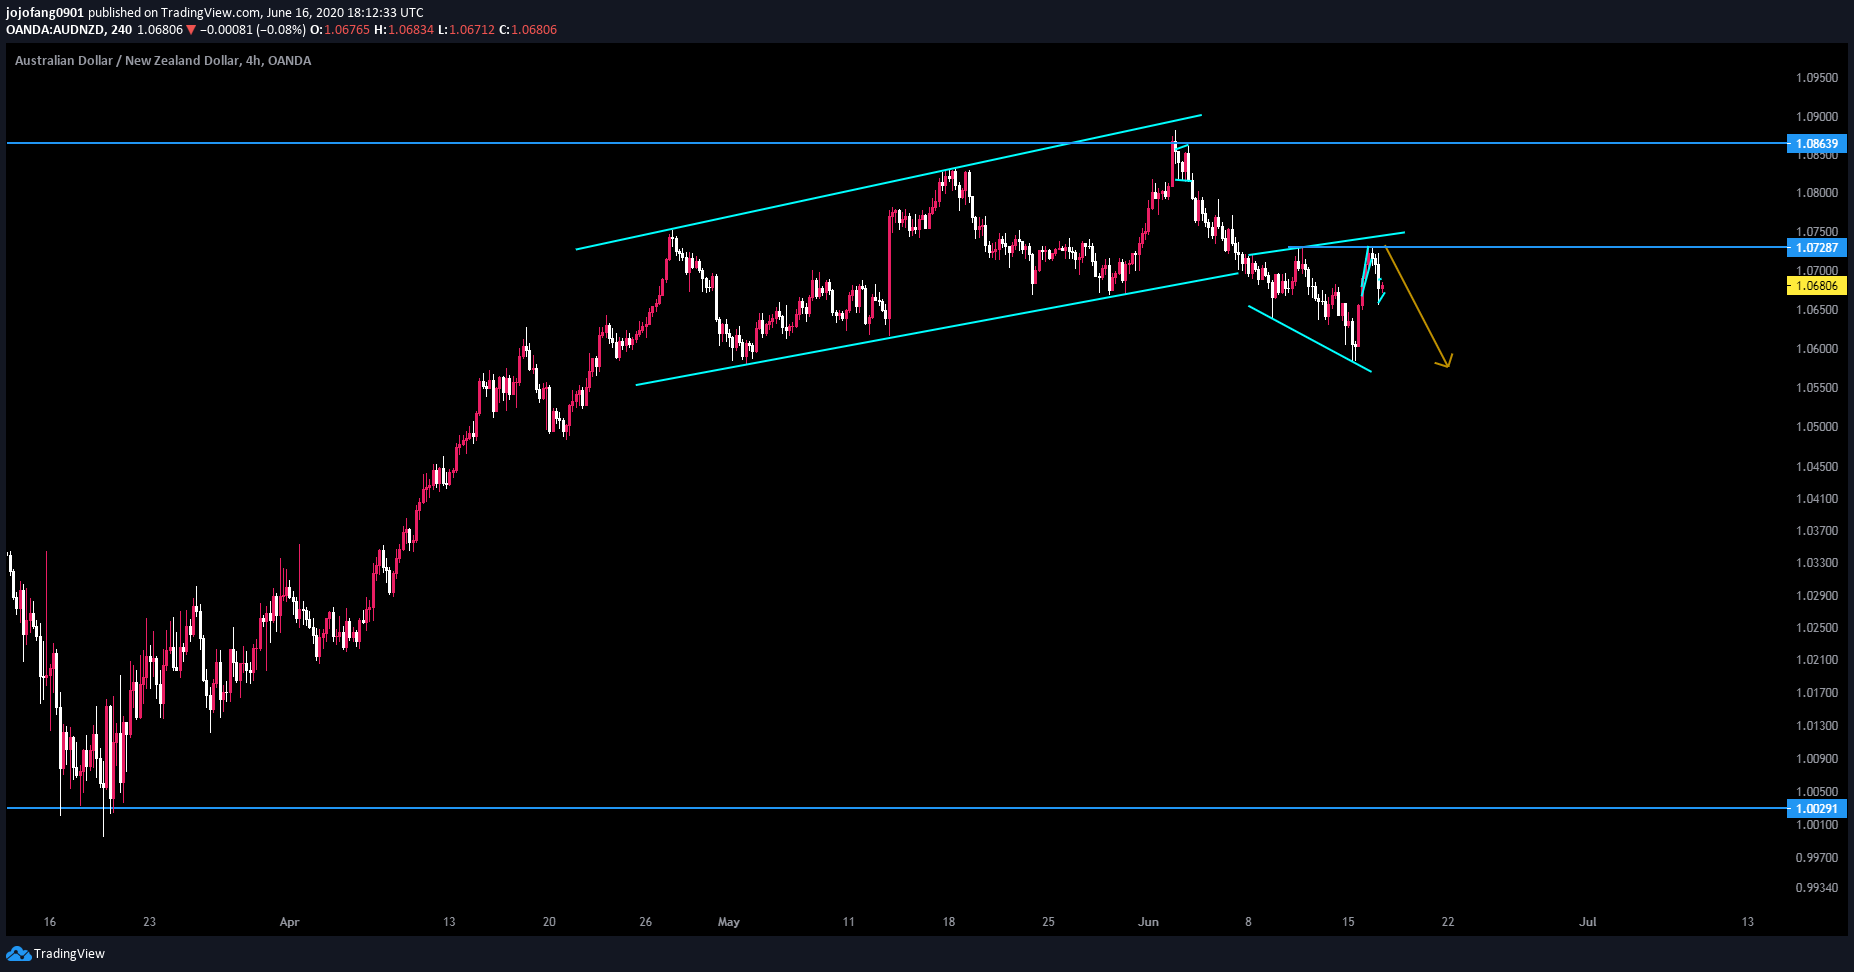Click the 'Jun' label on time axis

pos(1148,921)
